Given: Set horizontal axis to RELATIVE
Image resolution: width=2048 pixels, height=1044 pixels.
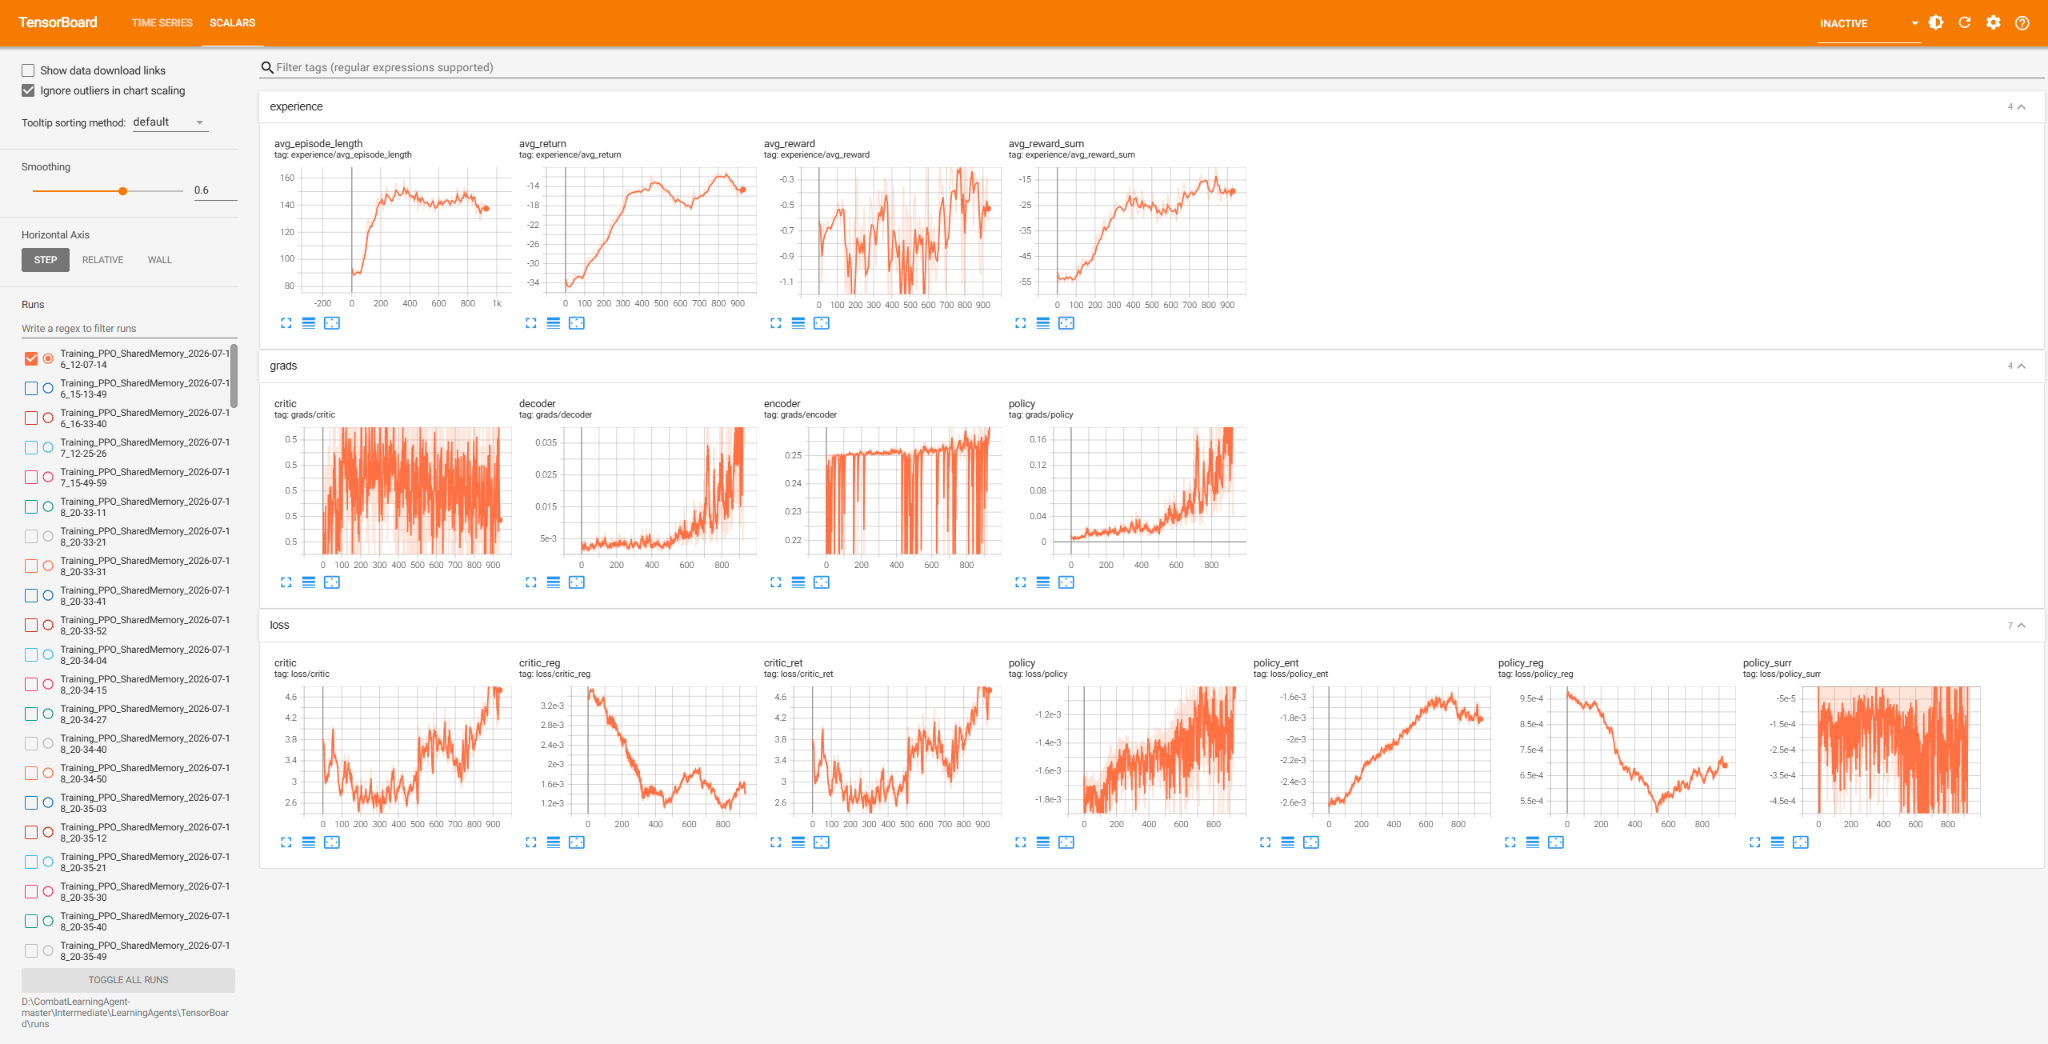Looking at the screenshot, I should point(103,260).
